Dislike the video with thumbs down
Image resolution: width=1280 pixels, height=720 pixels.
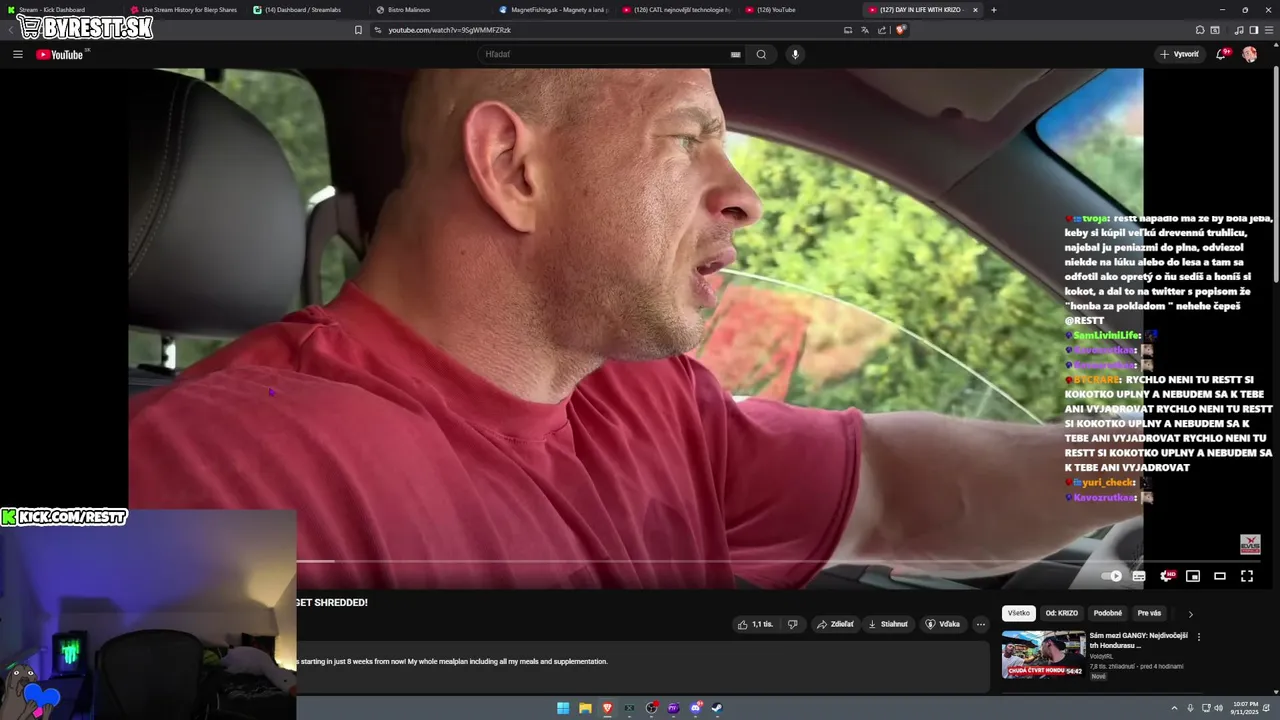pos(792,624)
